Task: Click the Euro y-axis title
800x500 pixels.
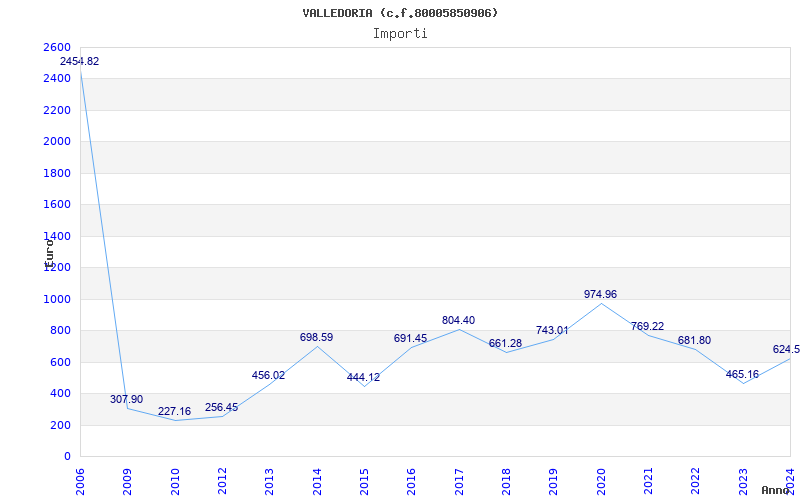Action: (49, 254)
